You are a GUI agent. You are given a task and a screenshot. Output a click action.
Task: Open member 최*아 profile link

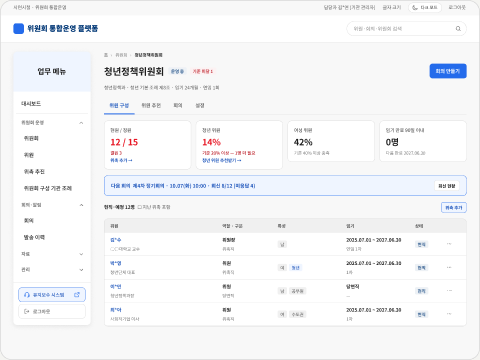pos(116,310)
